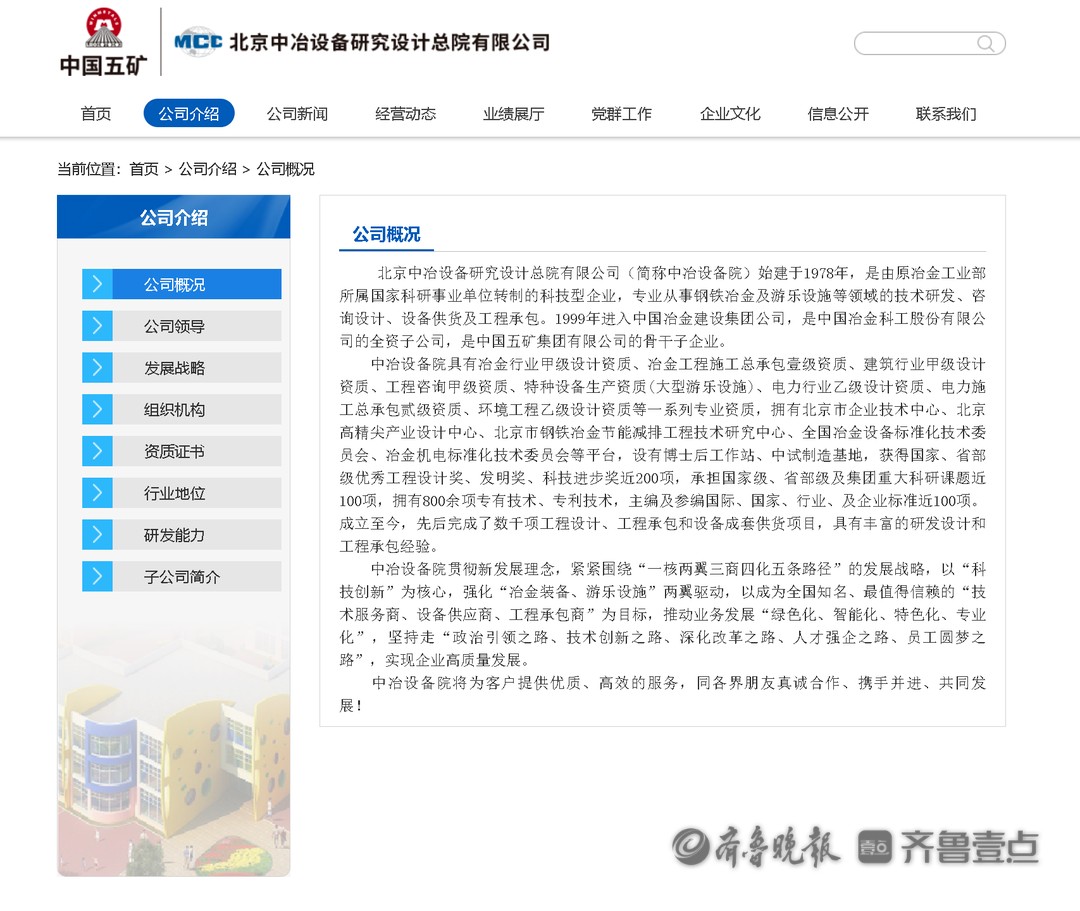The image size is (1080, 911).
Task: Click the chevron arrow beside 公司领导
Action: click(x=97, y=326)
